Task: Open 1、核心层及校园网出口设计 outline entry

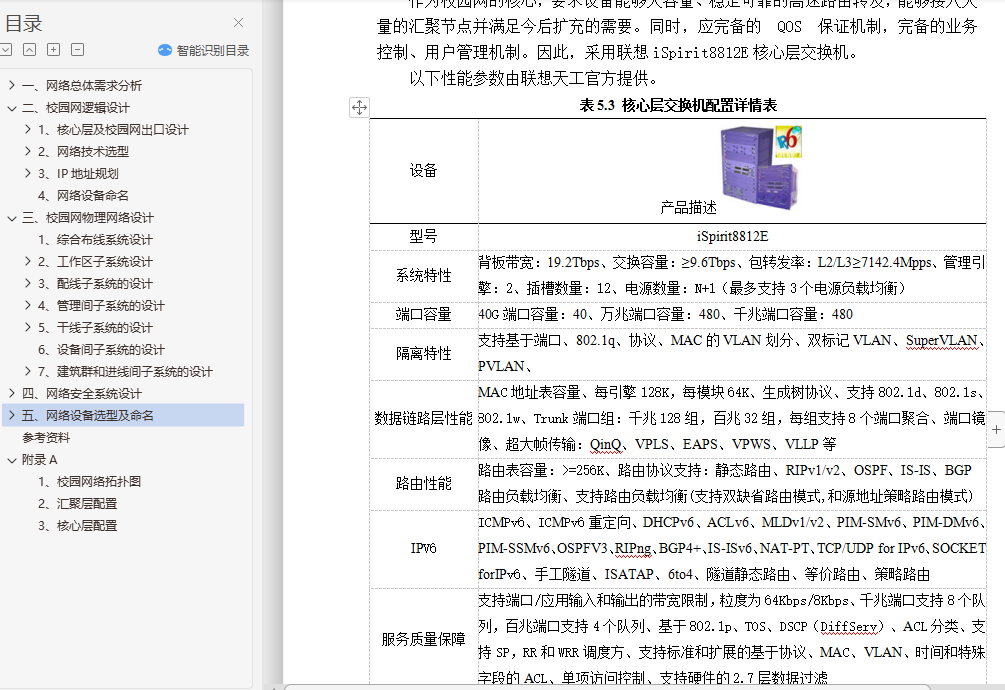Action: tap(113, 130)
